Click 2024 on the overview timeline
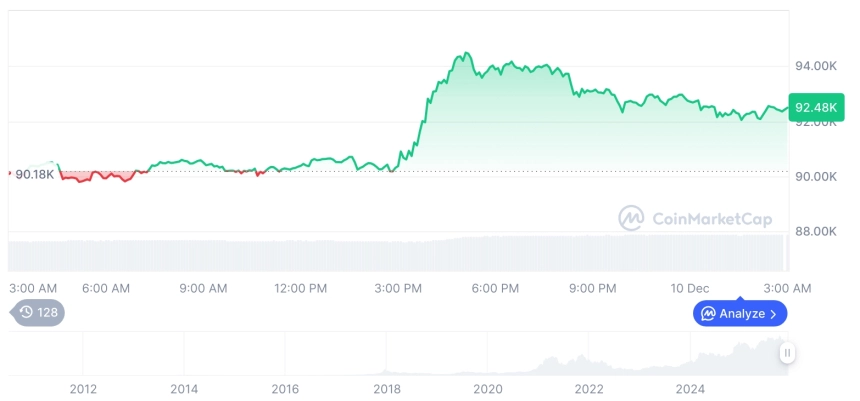The image size is (860, 401). pyautogui.click(x=690, y=388)
